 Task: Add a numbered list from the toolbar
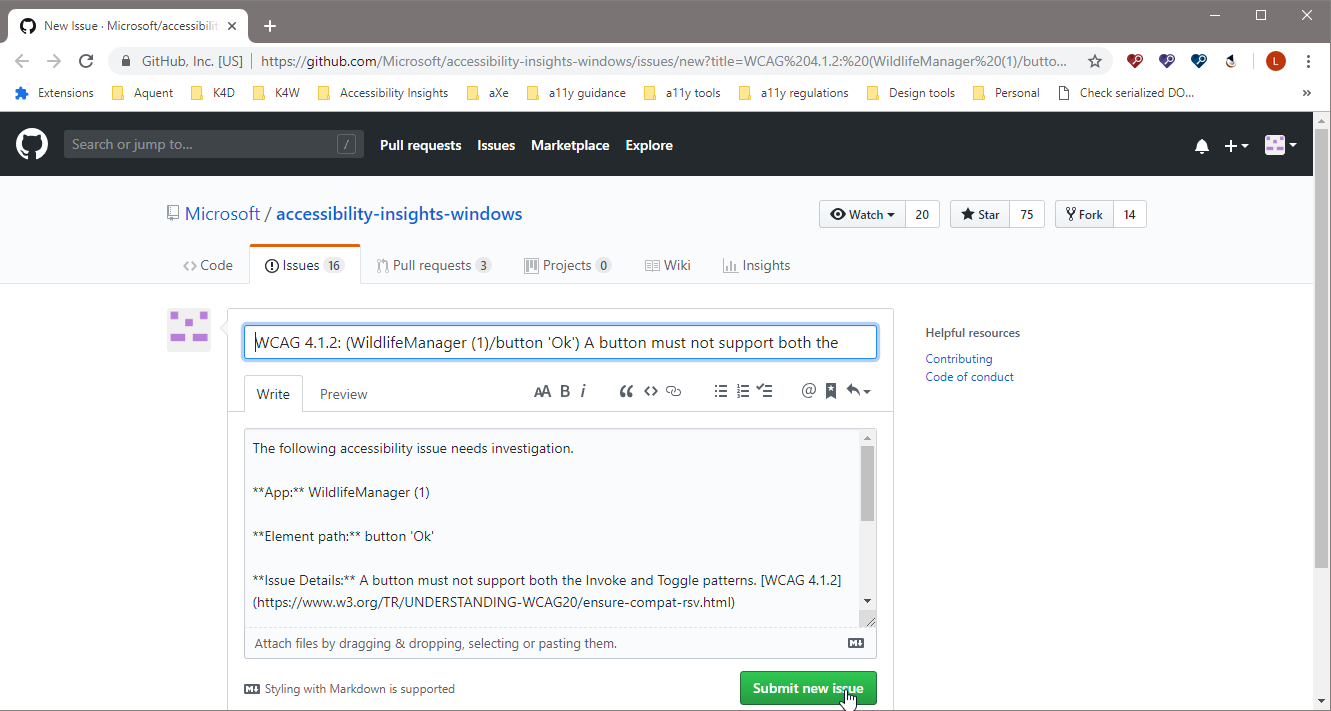tap(743, 391)
